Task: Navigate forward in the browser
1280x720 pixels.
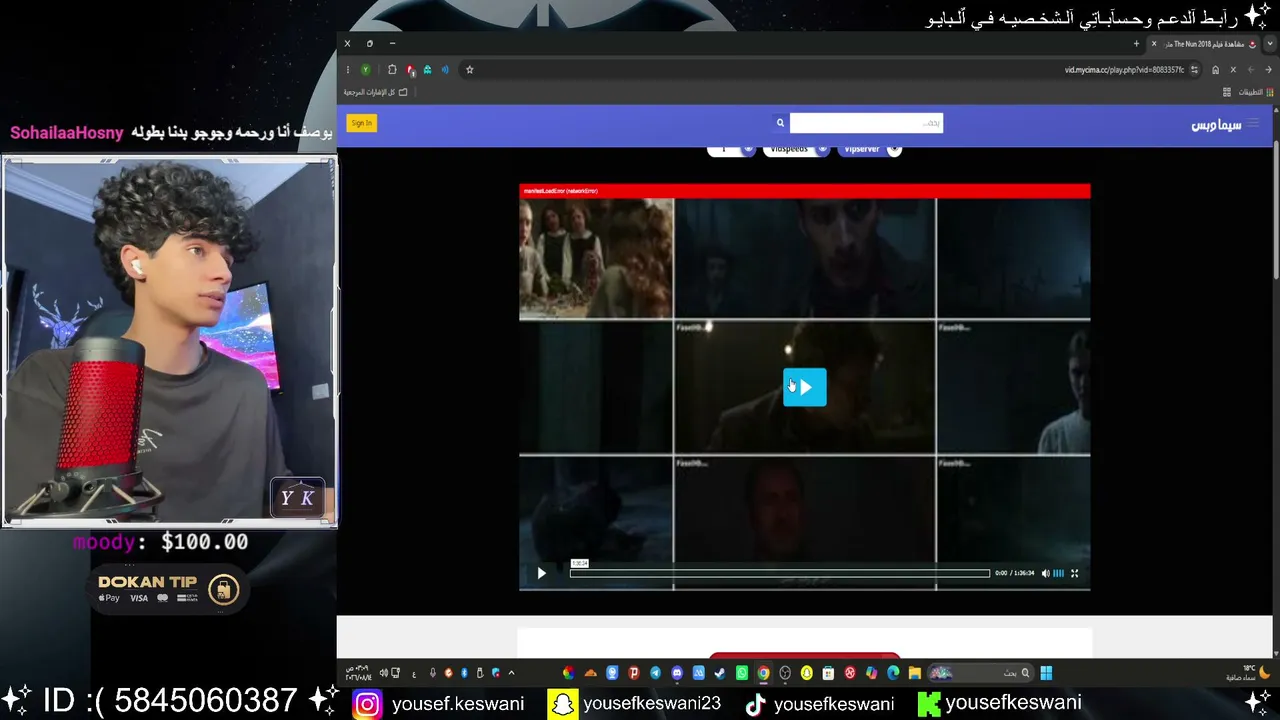Action: click(x=1251, y=70)
